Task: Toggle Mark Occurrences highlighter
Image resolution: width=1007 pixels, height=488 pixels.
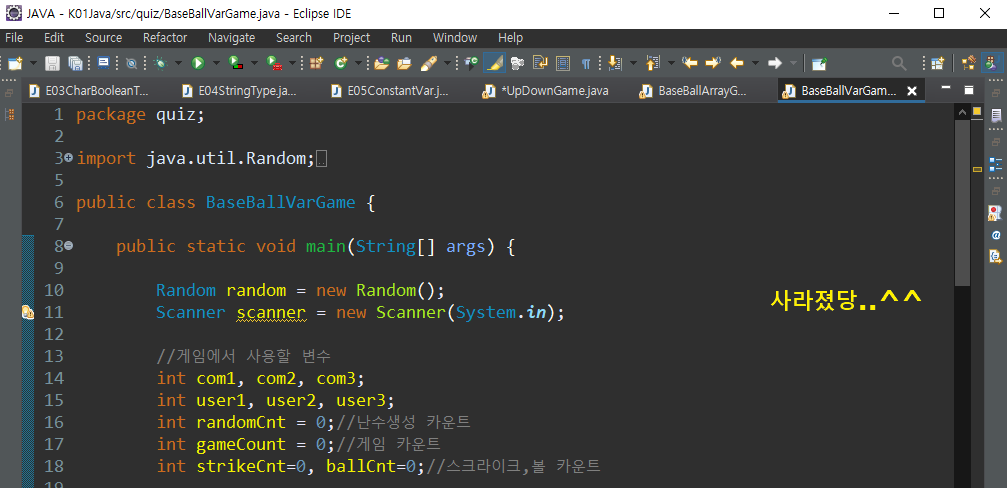Action: 494,63
